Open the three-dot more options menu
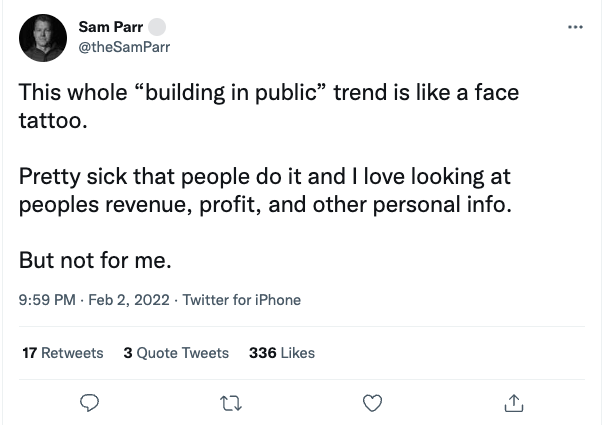602x425 pixels. [573, 27]
